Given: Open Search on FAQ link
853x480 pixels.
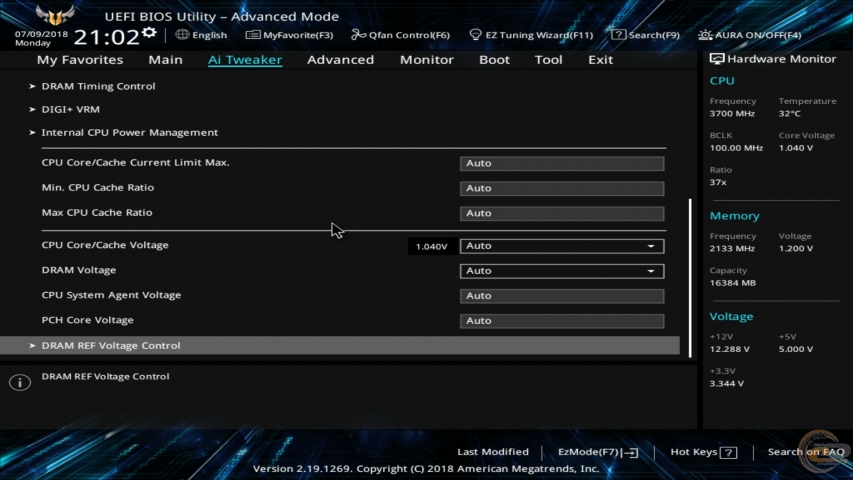Looking at the screenshot, I should 806,452.
